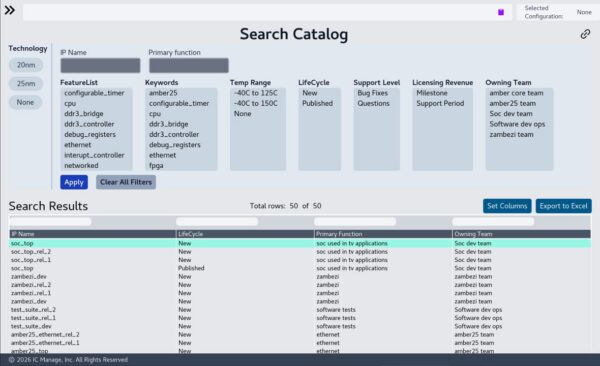Viewport: 600px width, 366px height.
Task: Click filter box above IP Name column
Action: 51,222
